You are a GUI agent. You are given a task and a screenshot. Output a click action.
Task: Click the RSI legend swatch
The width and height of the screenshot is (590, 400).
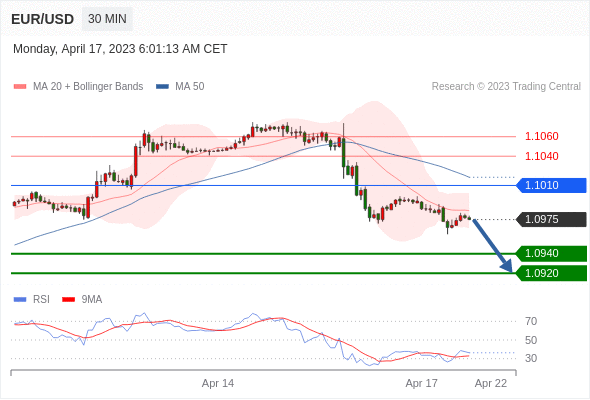[x=20, y=300]
